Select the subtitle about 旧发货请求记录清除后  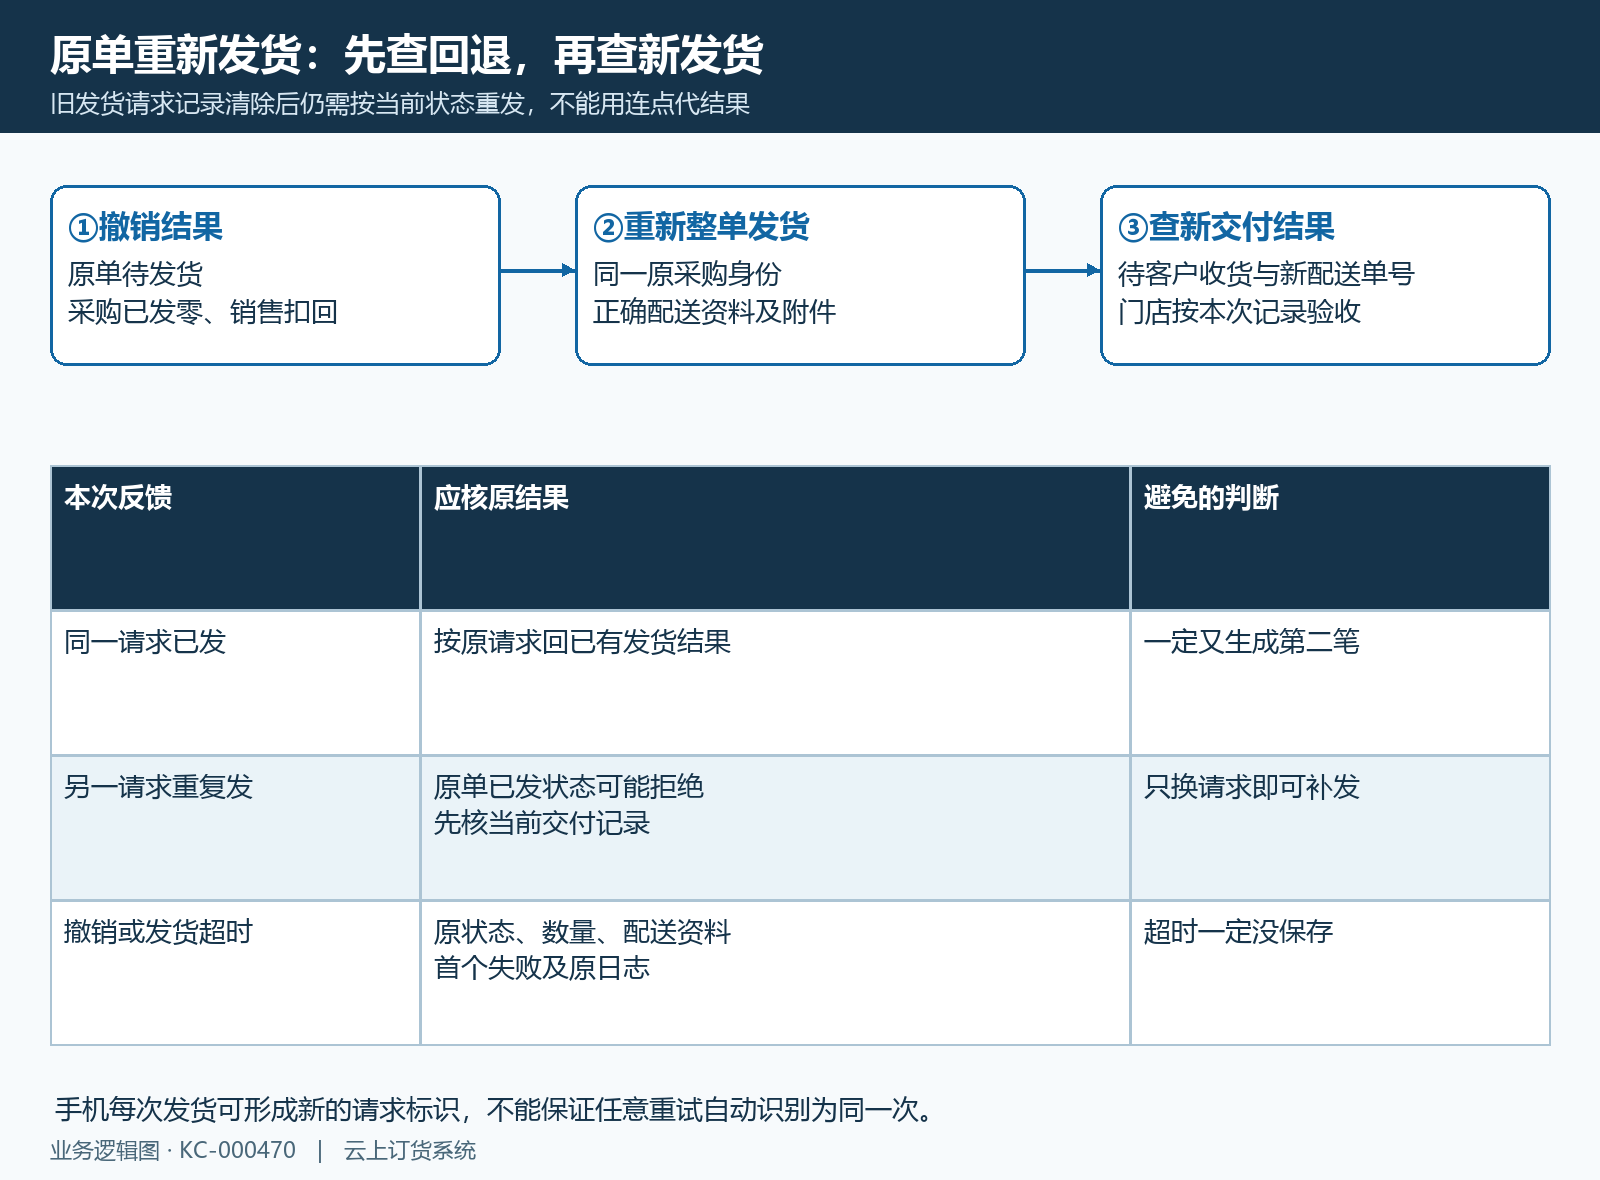click(400, 104)
